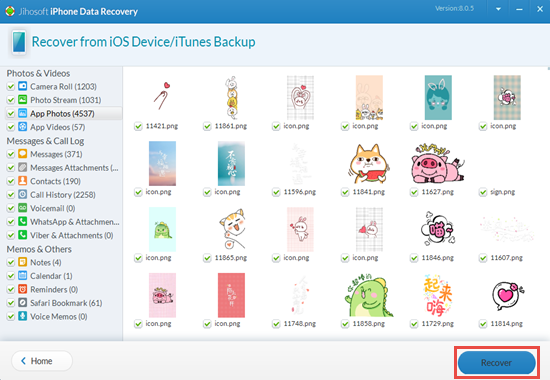This screenshot has height=380, width=550.
Task: Click the Recover button
Action: point(497,362)
